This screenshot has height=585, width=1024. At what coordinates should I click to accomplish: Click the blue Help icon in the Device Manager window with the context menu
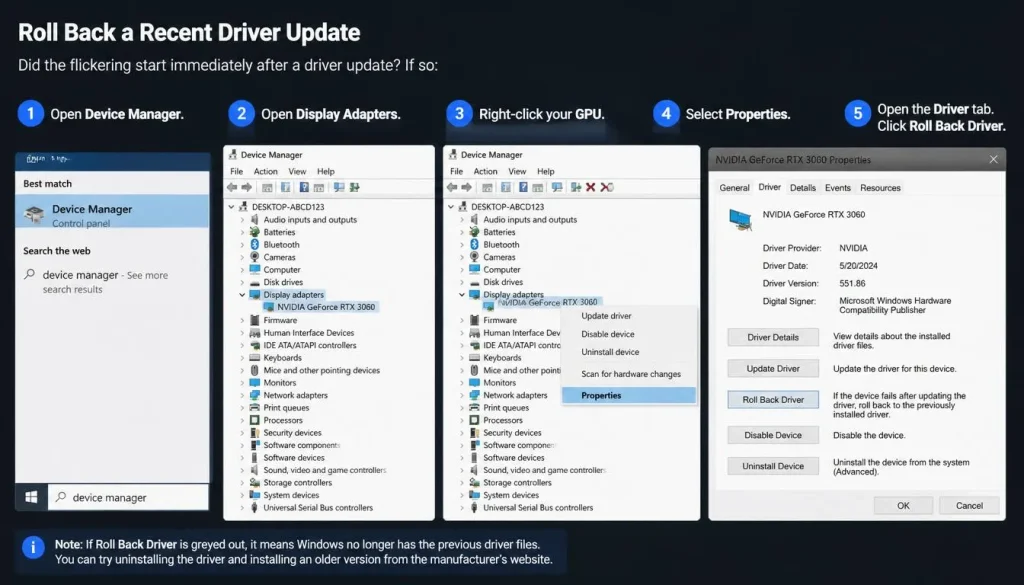tap(523, 187)
